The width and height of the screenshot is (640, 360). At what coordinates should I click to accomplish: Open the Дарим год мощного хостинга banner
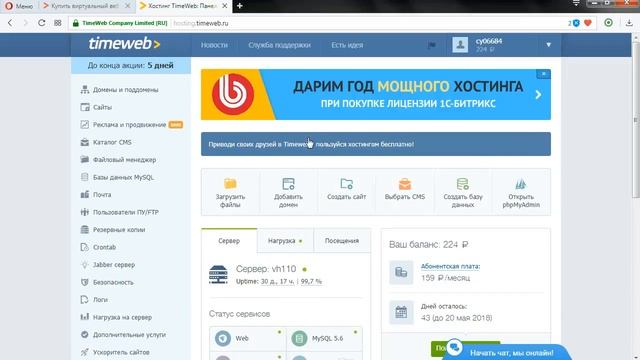coord(376,95)
